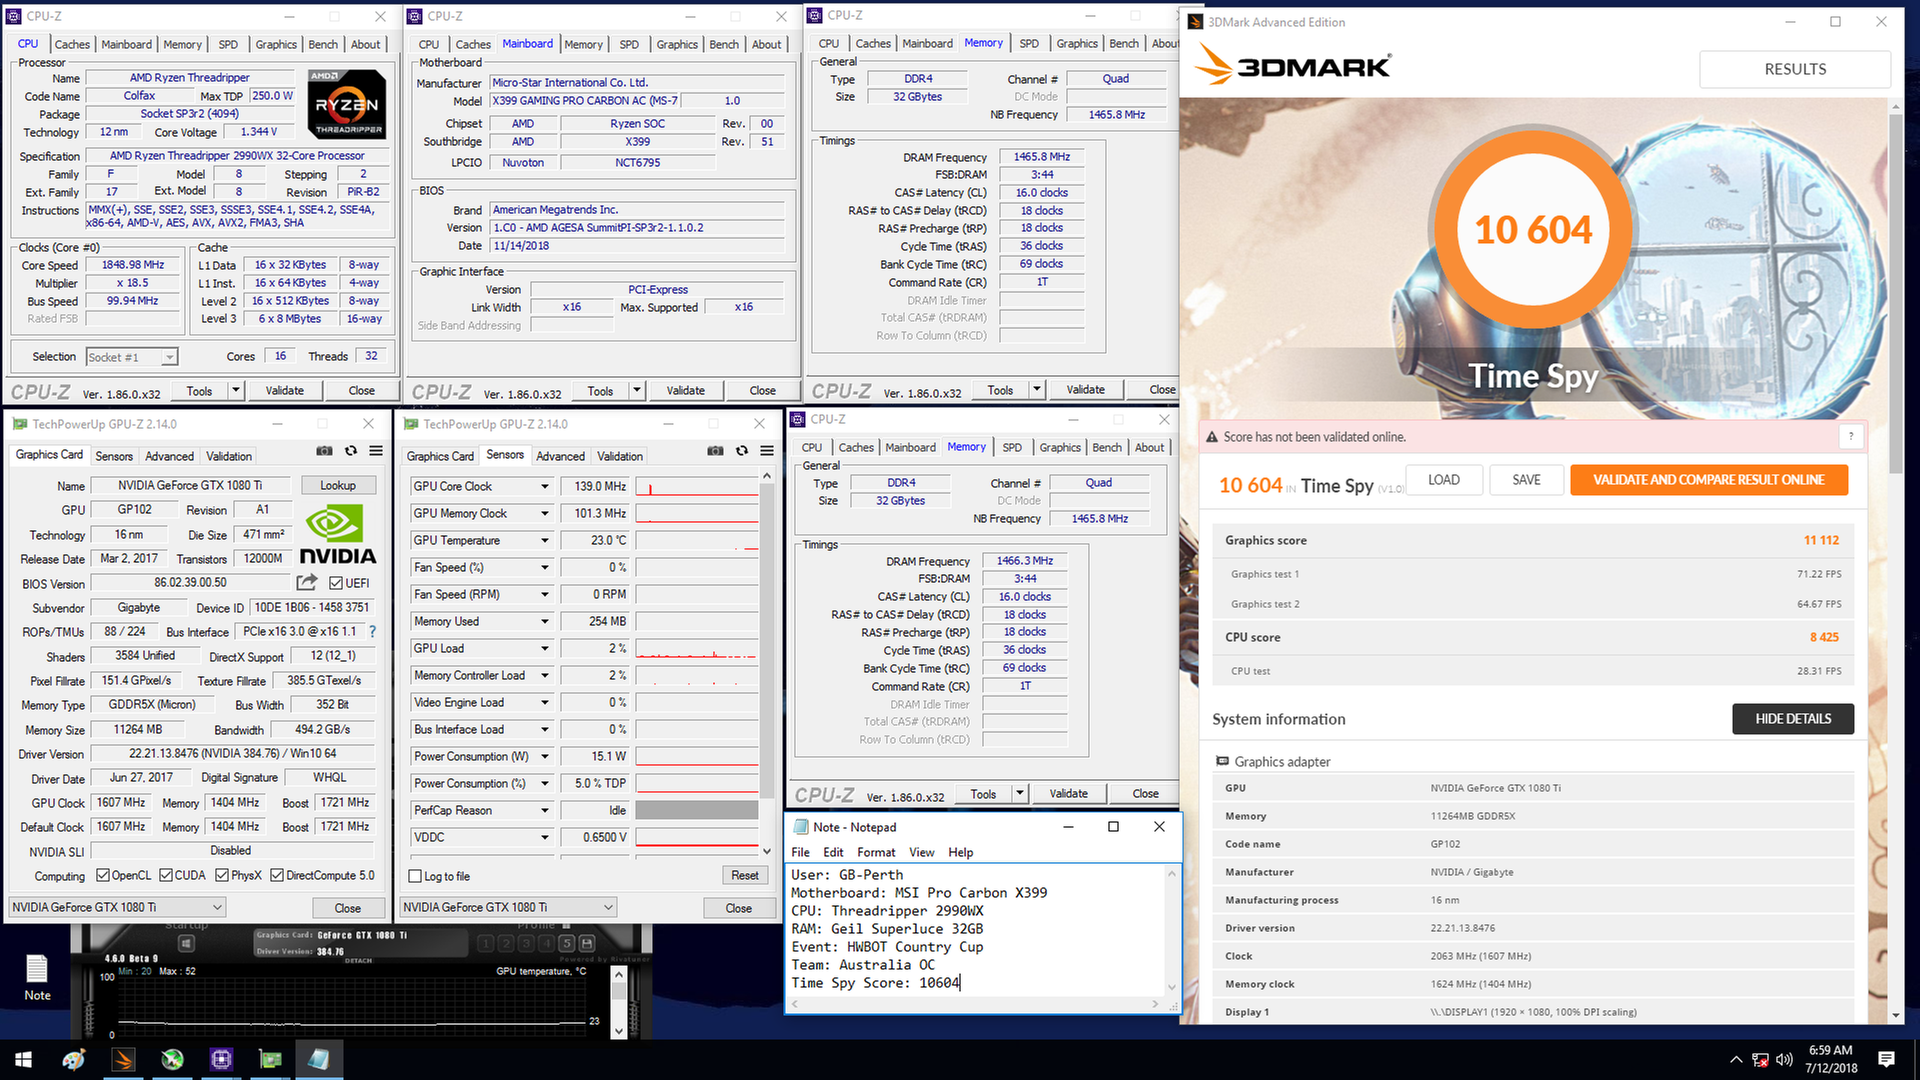This screenshot has width=1920, height=1080.
Task: Click into the Notepad text area
Action: tap(976, 930)
